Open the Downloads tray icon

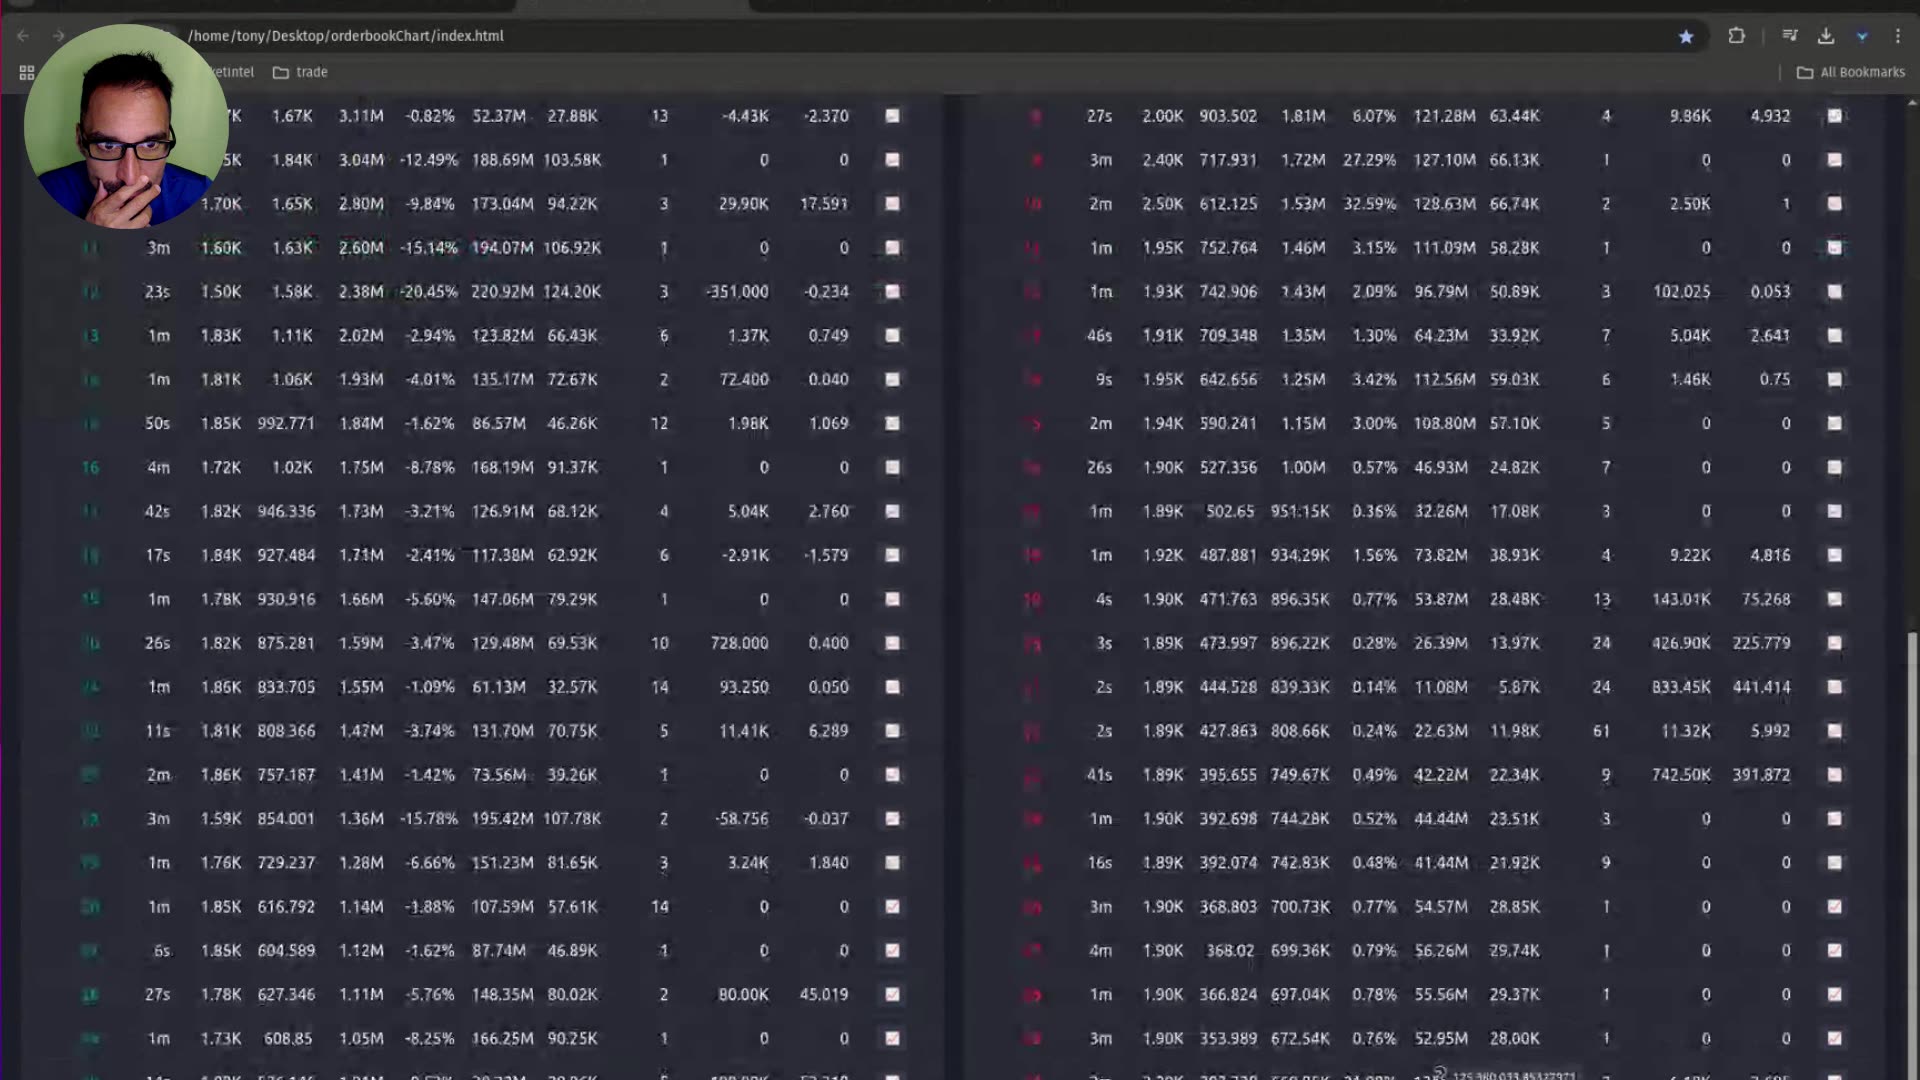[x=1826, y=36]
